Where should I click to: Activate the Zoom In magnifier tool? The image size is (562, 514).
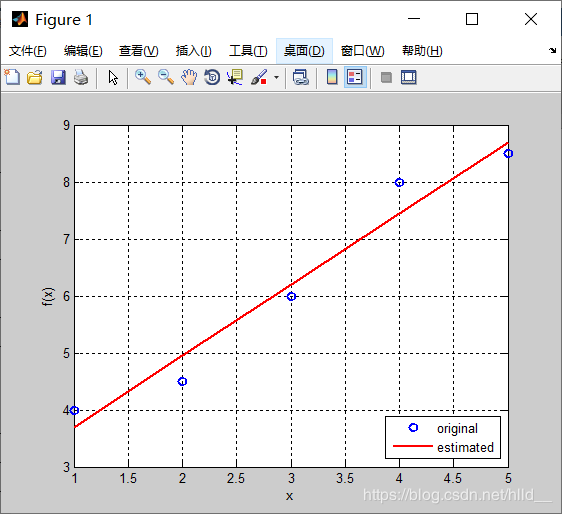143,77
